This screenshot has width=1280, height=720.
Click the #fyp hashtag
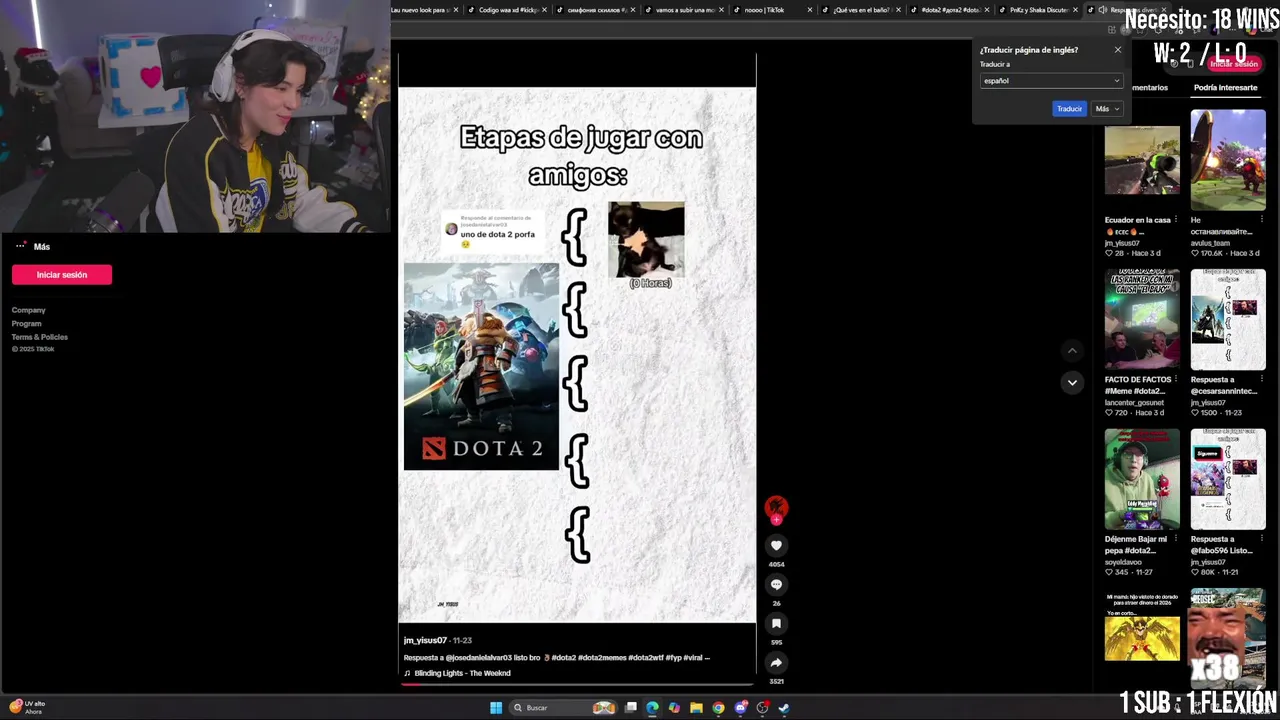click(673, 658)
